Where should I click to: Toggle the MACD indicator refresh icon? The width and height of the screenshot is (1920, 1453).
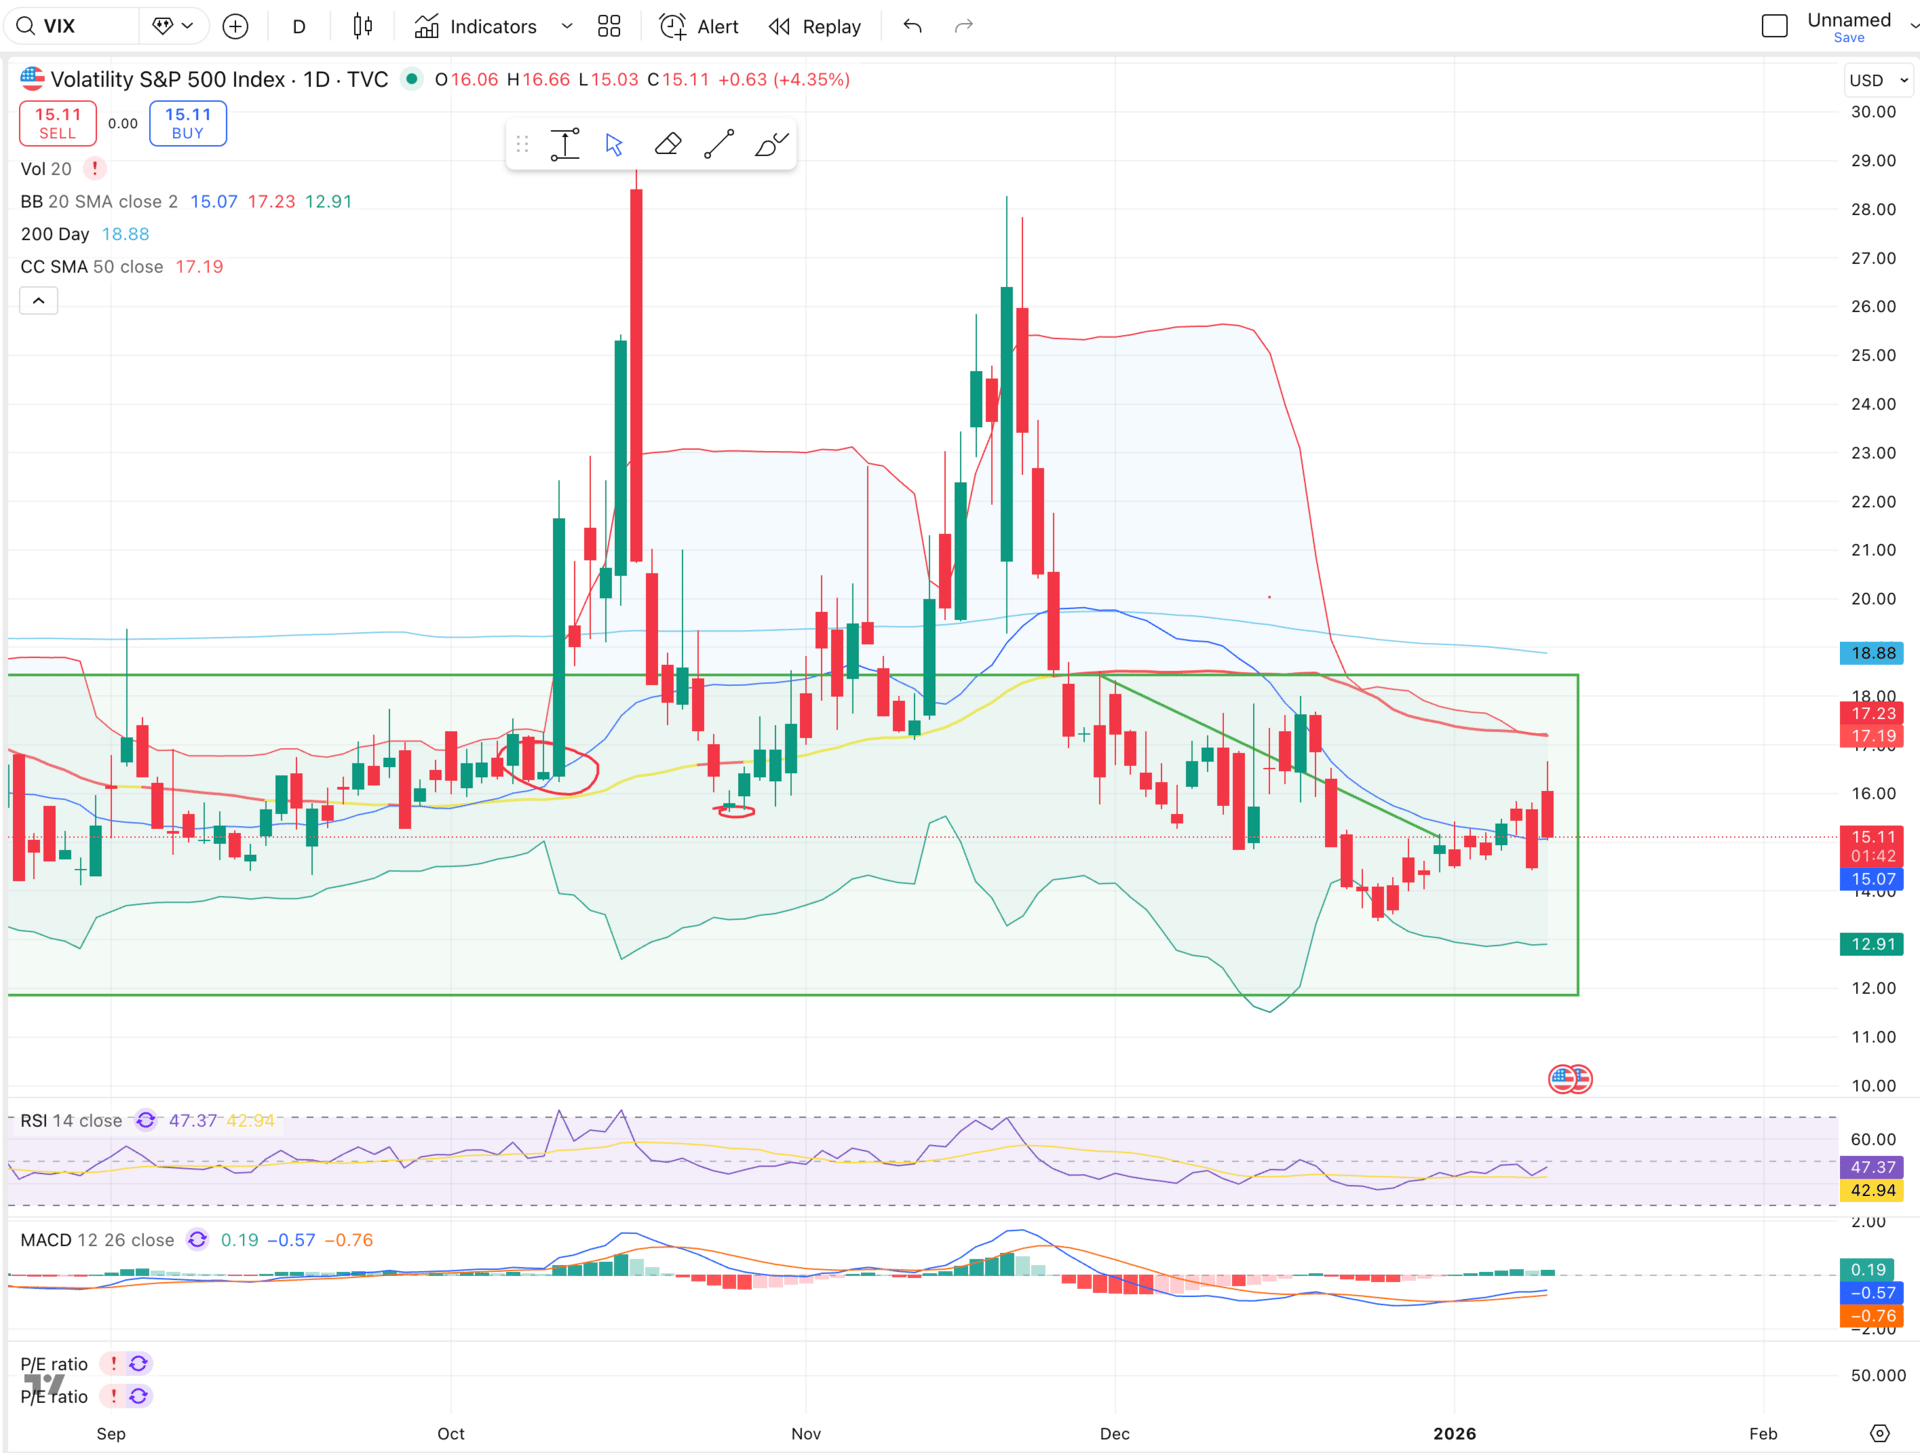point(198,1240)
